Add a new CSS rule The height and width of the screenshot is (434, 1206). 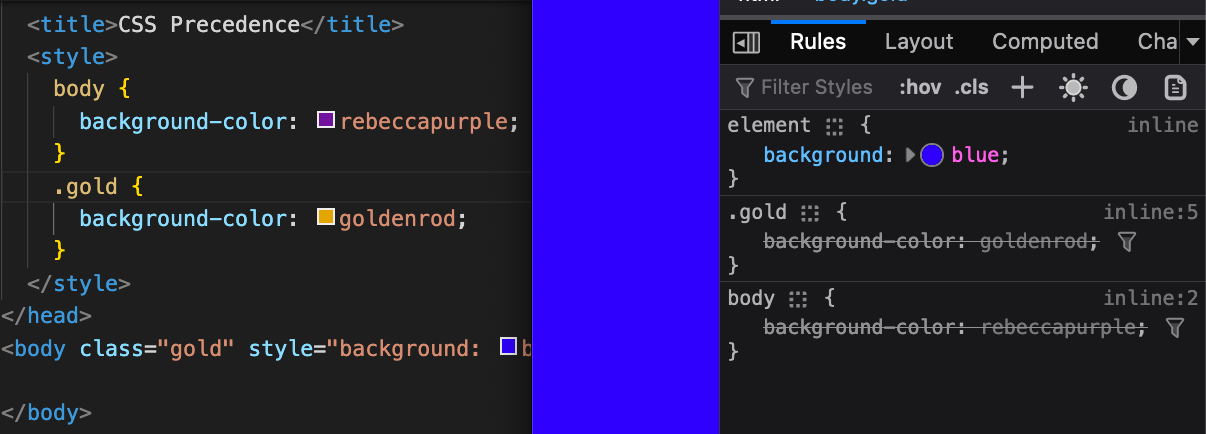(x=1022, y=88)
